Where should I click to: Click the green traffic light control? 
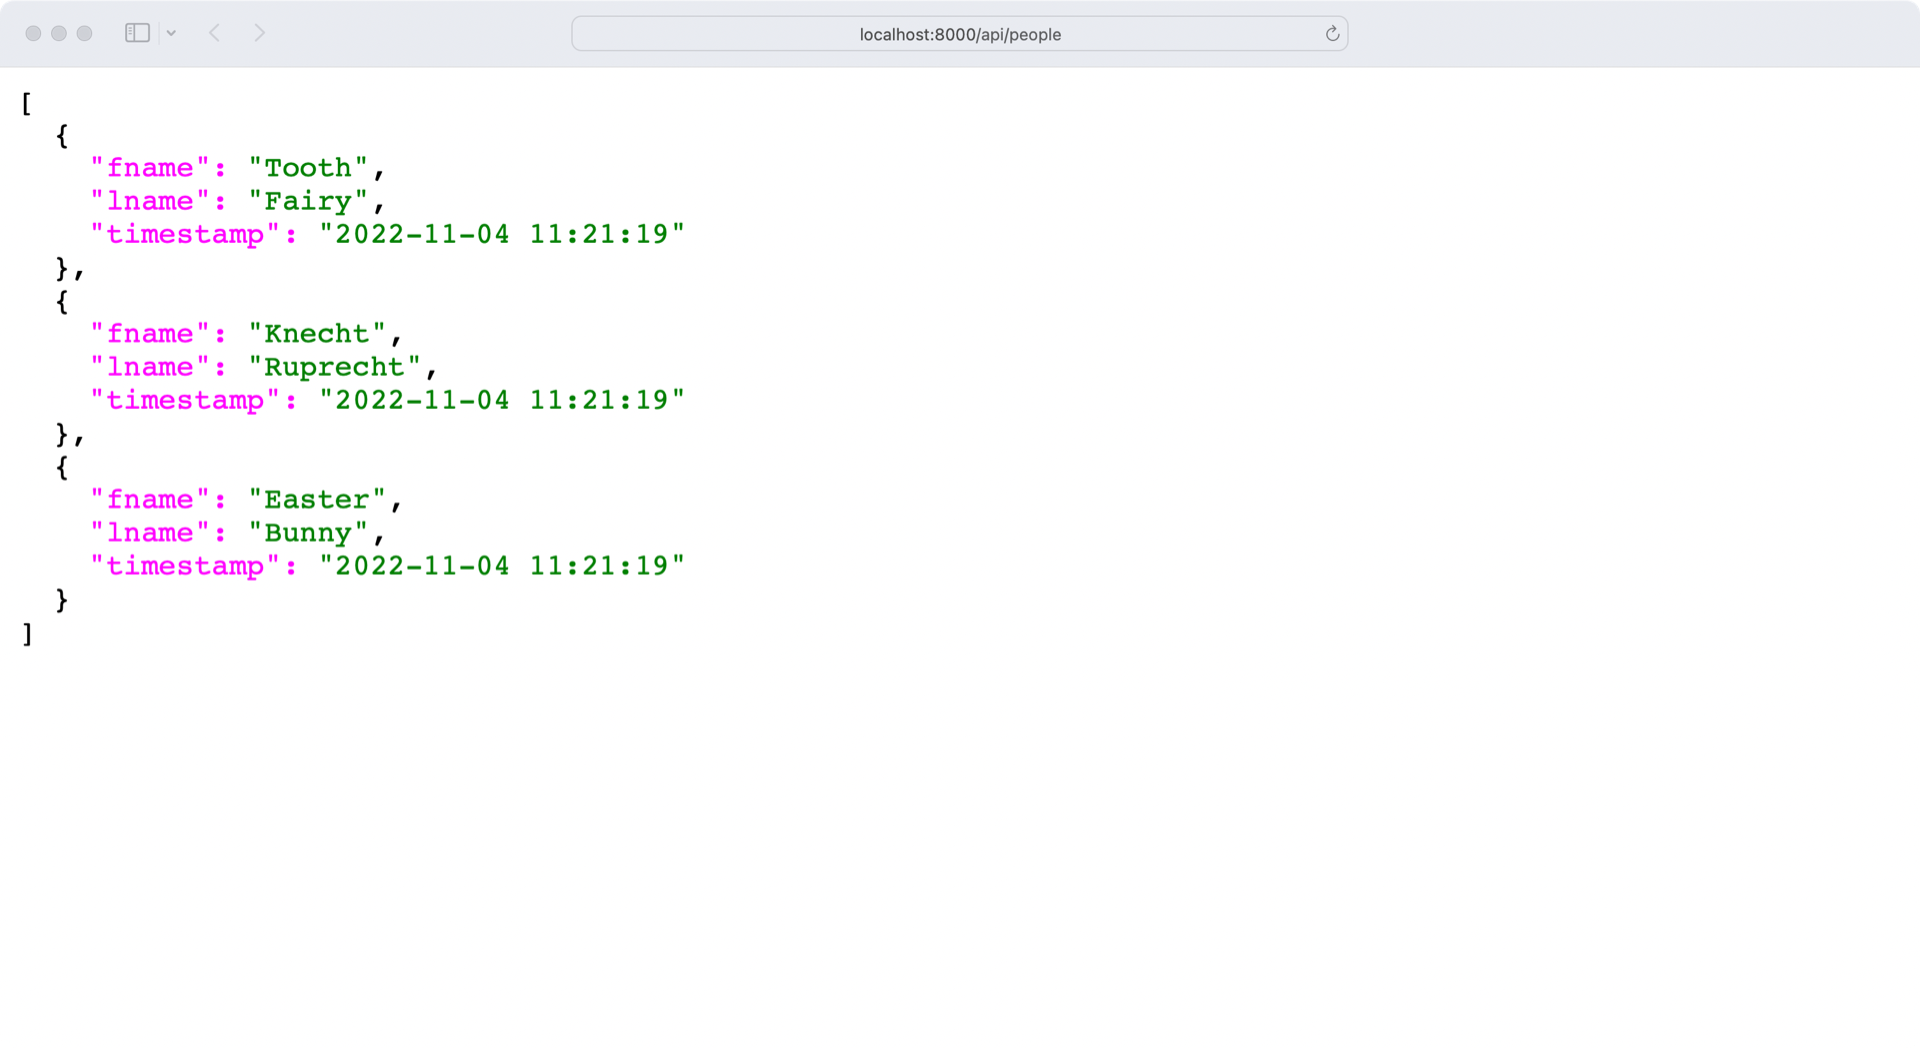[x=85, y=32]
